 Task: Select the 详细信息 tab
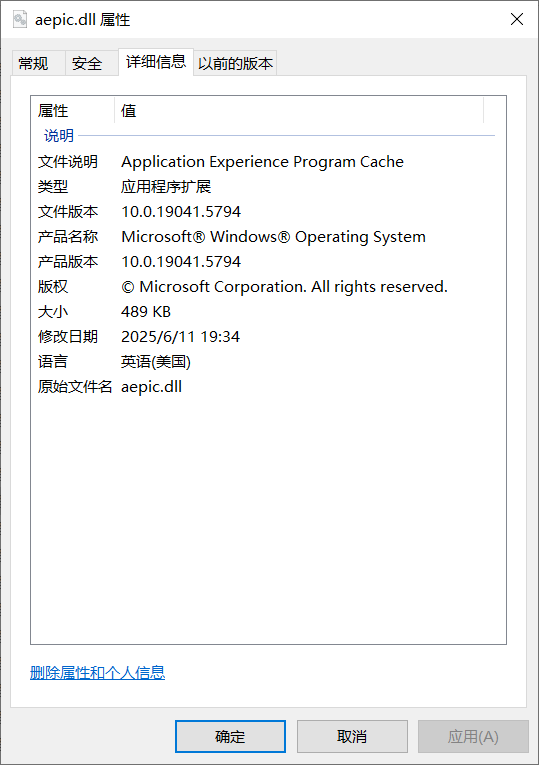pyautogui.click(x=156, y=62)
